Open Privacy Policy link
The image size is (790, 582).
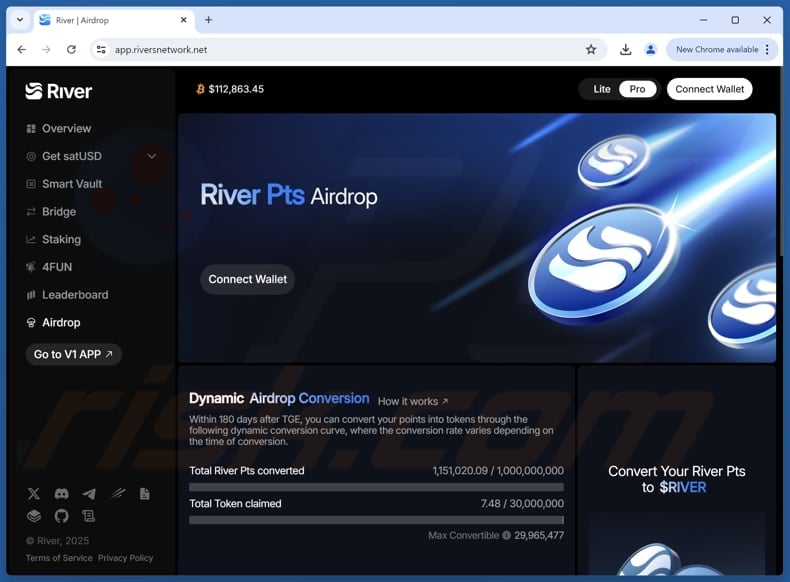125,558
